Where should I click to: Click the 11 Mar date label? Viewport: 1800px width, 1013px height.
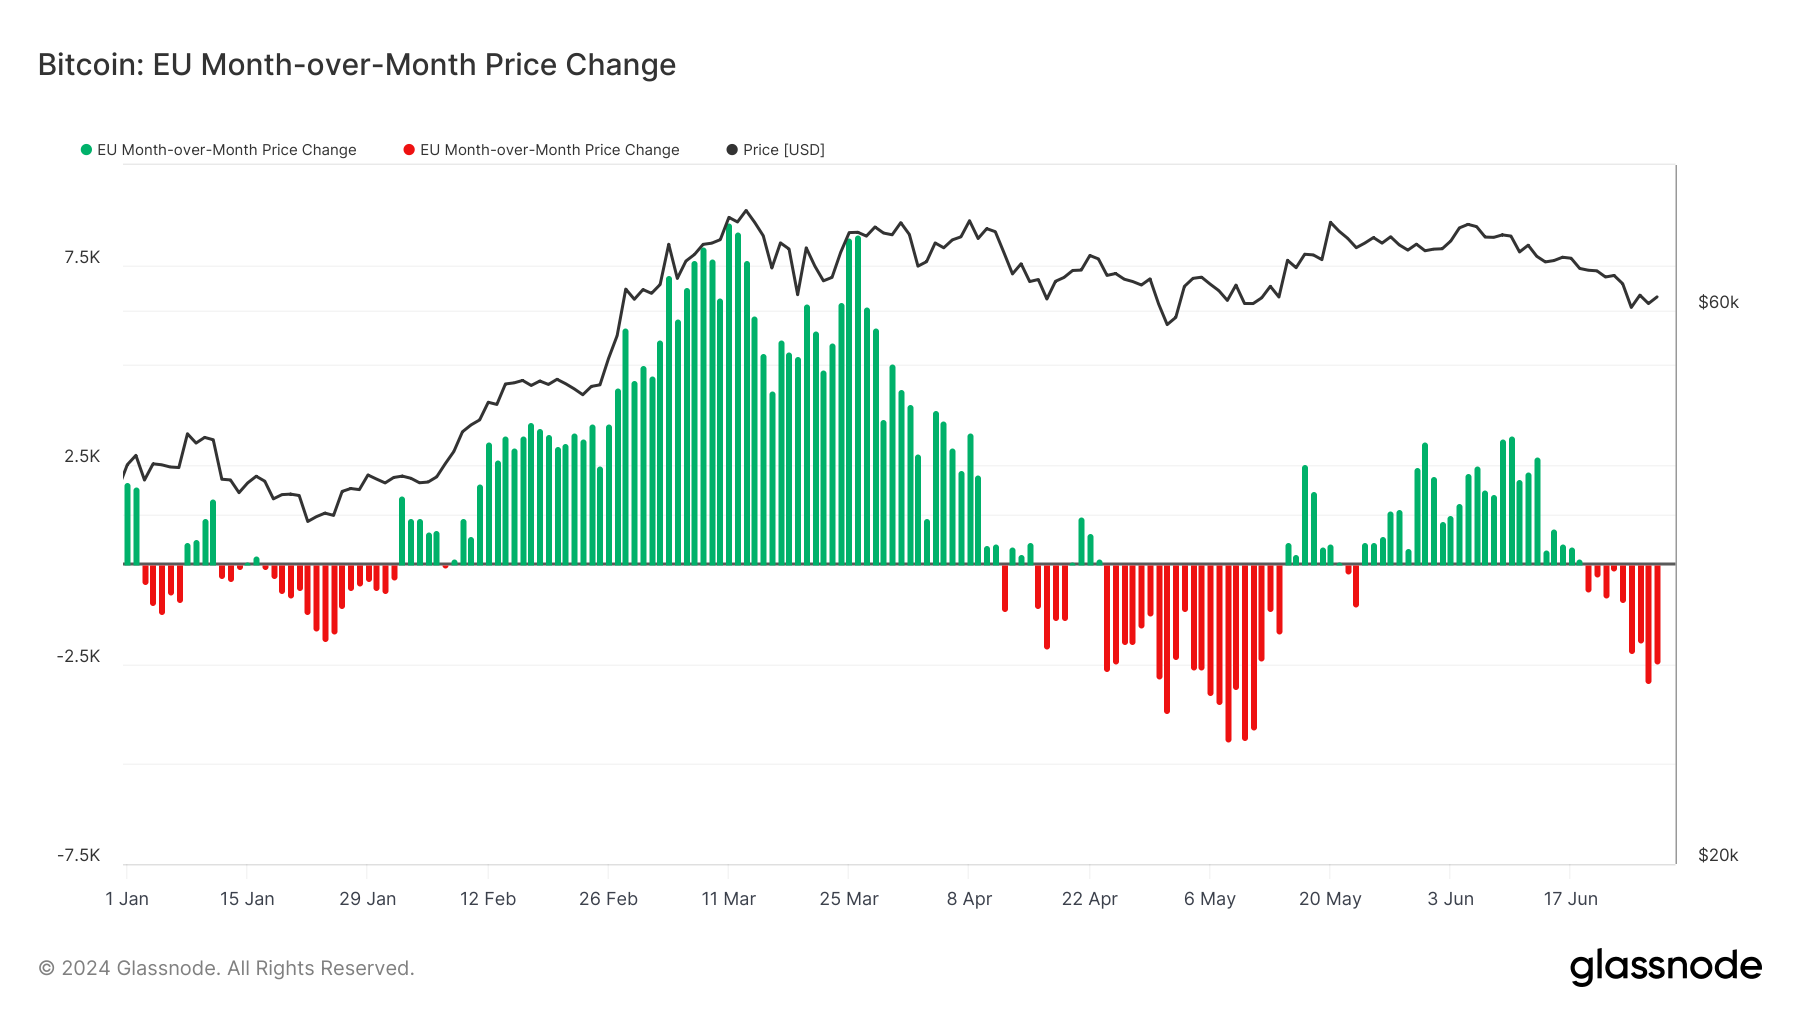click(x=728, y=899)
